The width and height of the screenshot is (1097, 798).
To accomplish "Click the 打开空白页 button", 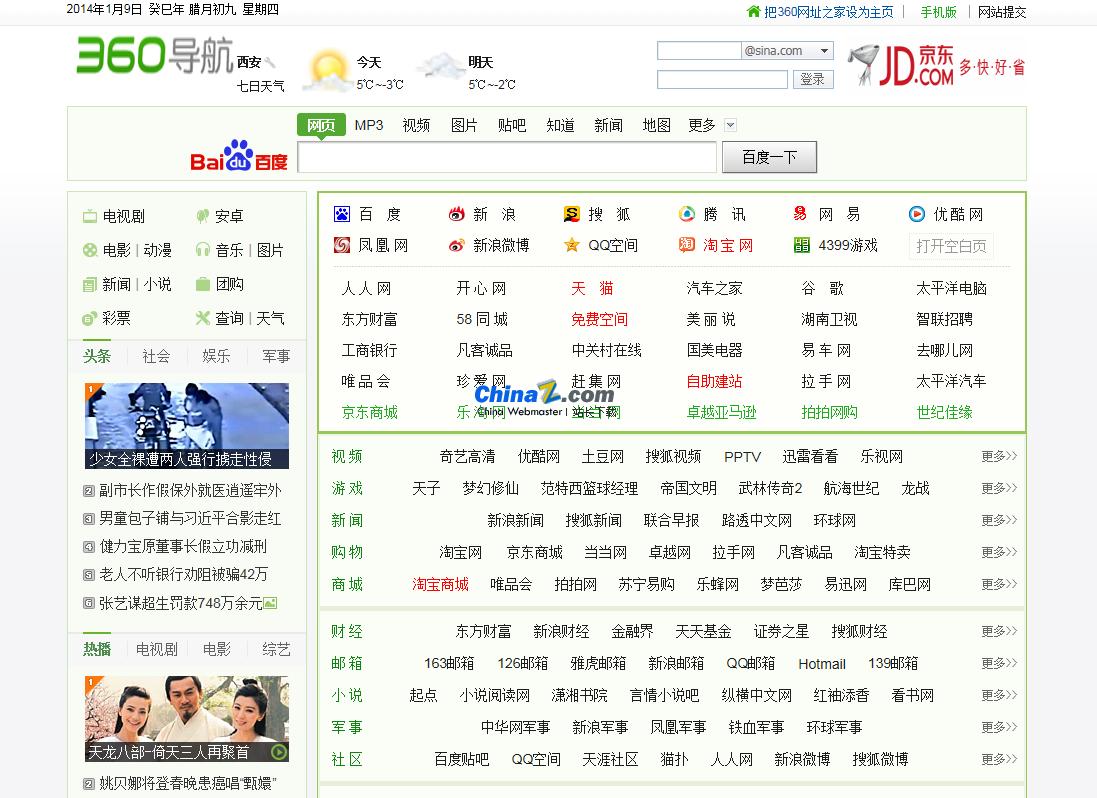I will pos(951,246).
